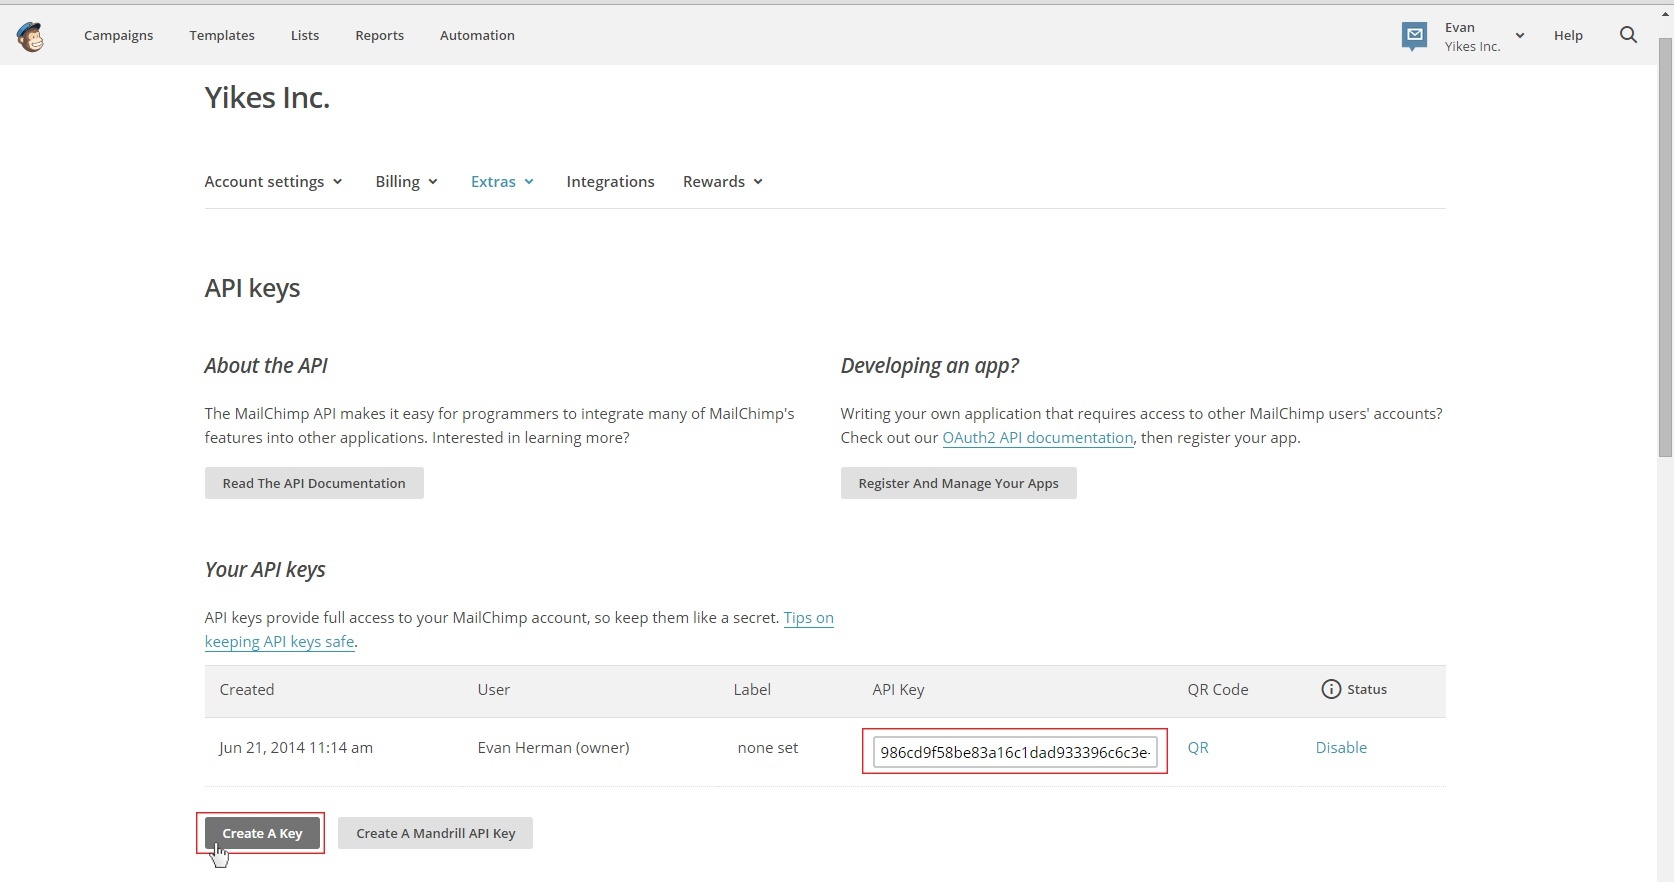Click the 'About the API' heading
The width and height of the screenshot is (1674, 882).
(x=266, y=365)
